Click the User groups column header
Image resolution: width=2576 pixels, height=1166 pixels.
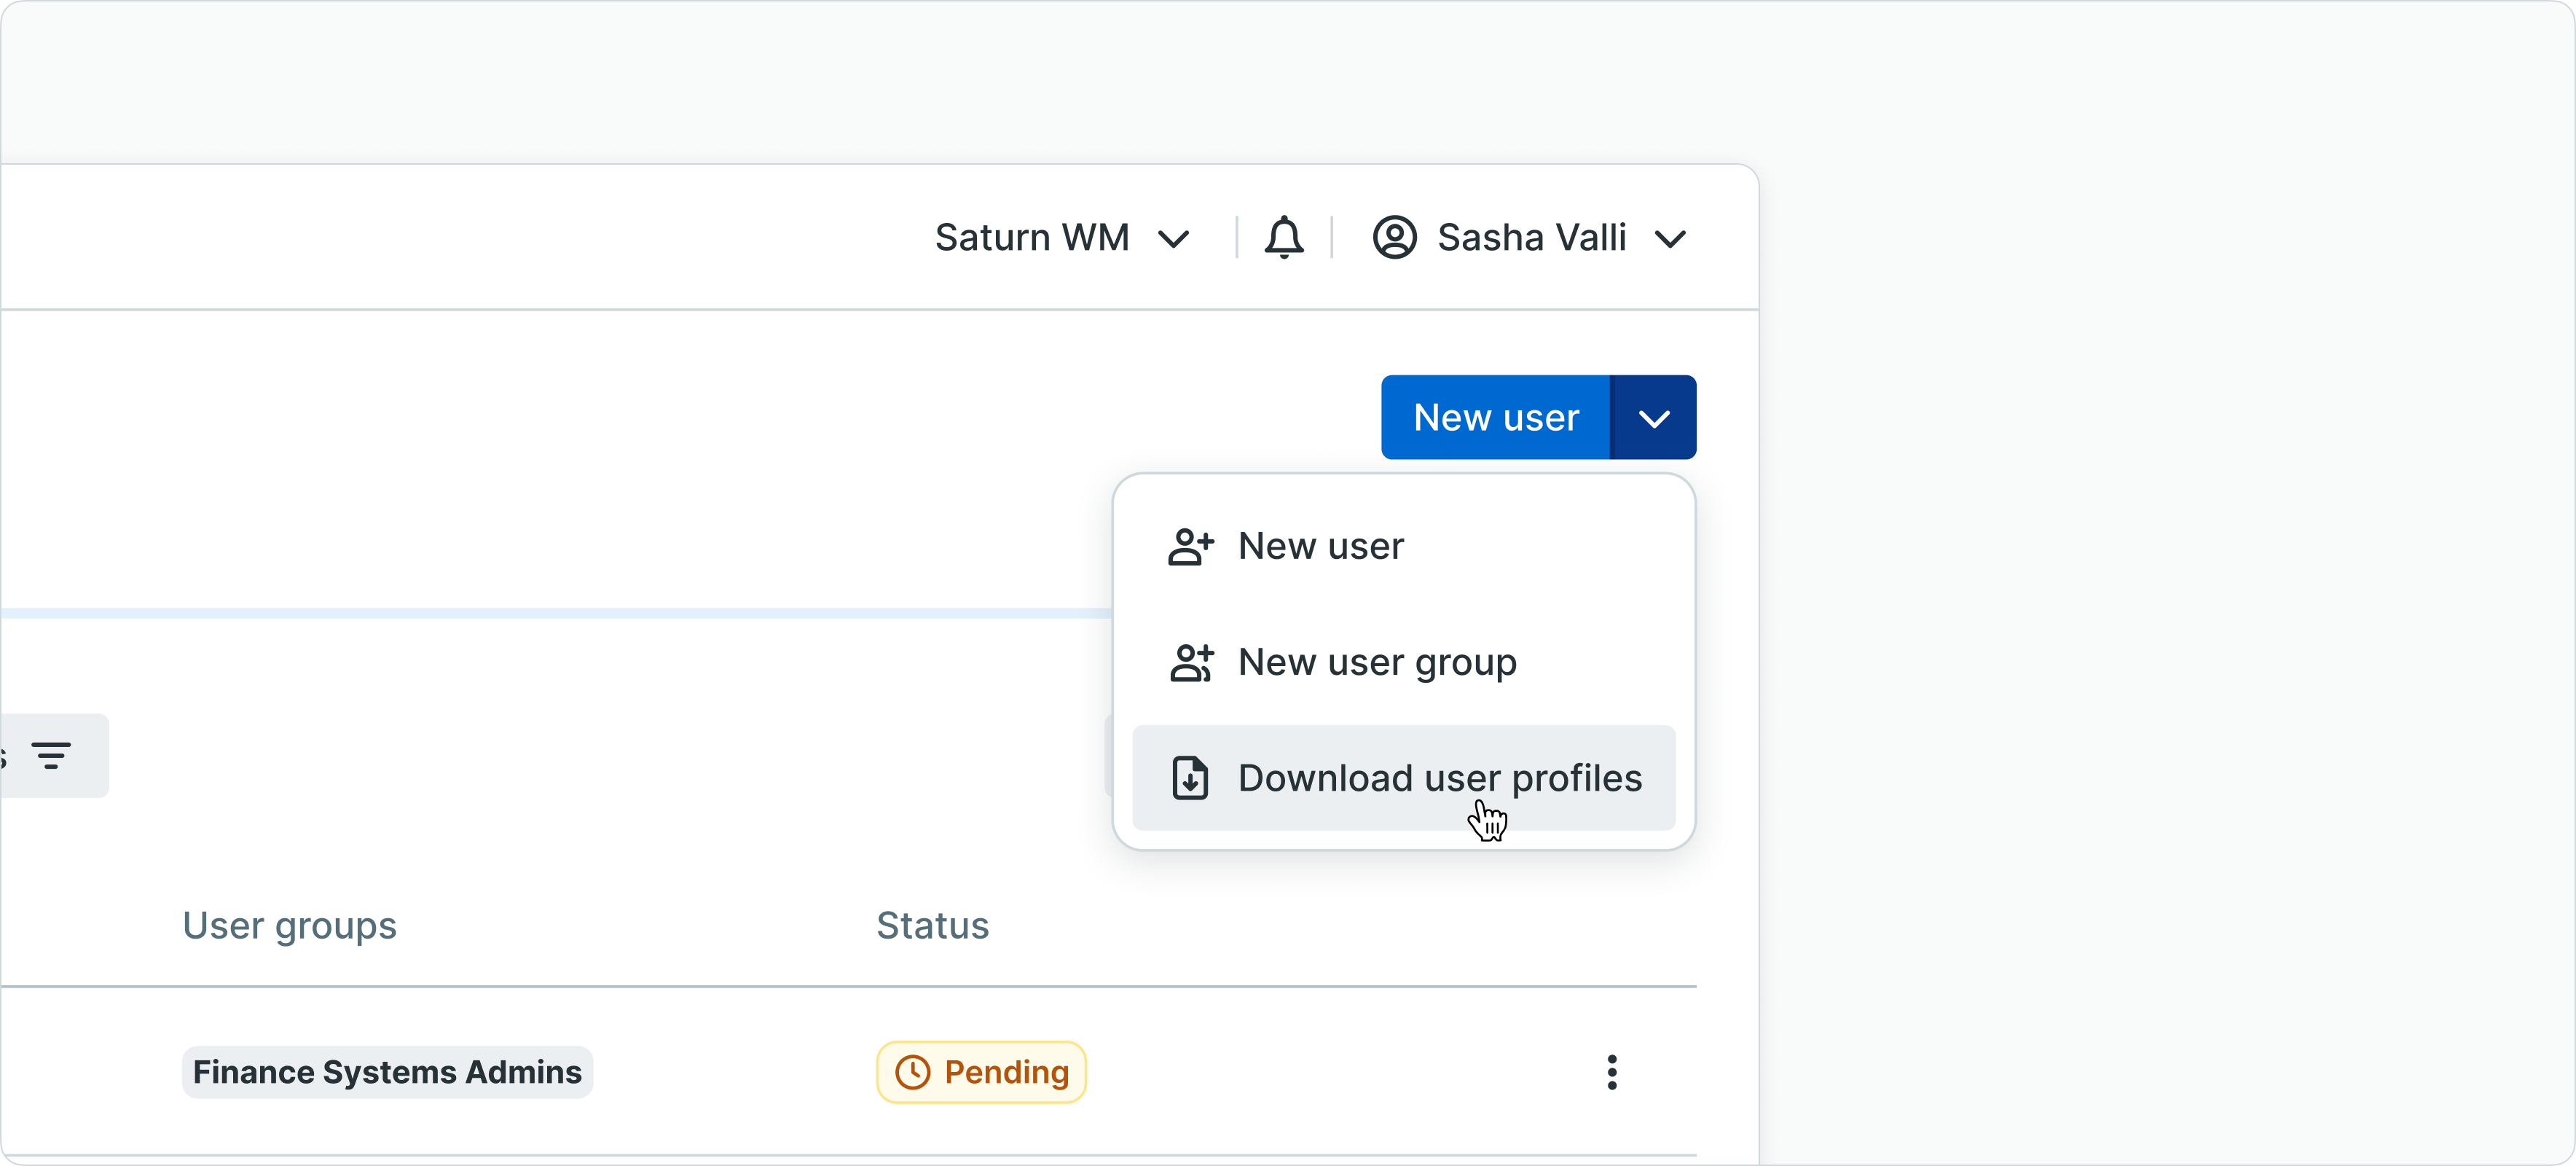[x=289, y=926]
